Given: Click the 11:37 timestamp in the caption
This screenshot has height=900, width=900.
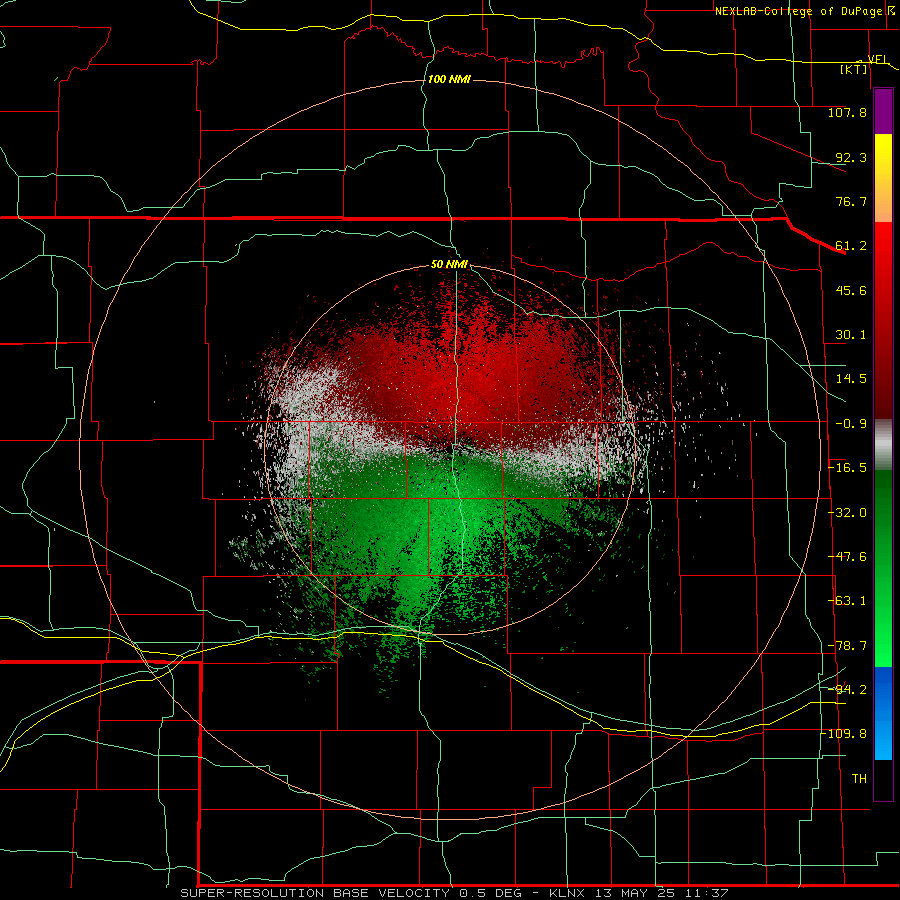Looking at the screenshot, I should pyautogui.click(x=707, y=893).
